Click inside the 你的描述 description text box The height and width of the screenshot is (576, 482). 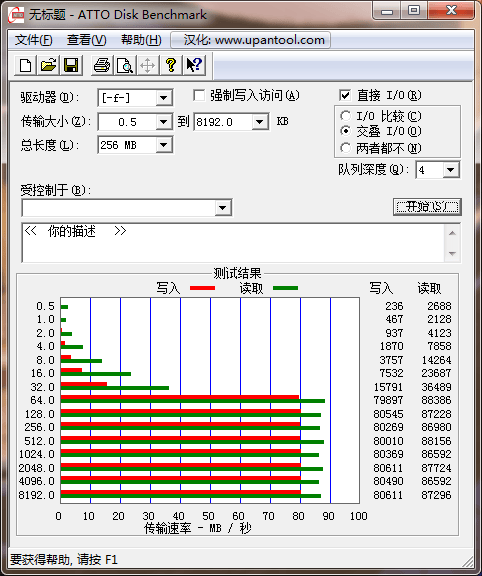(x=233, y=242)
